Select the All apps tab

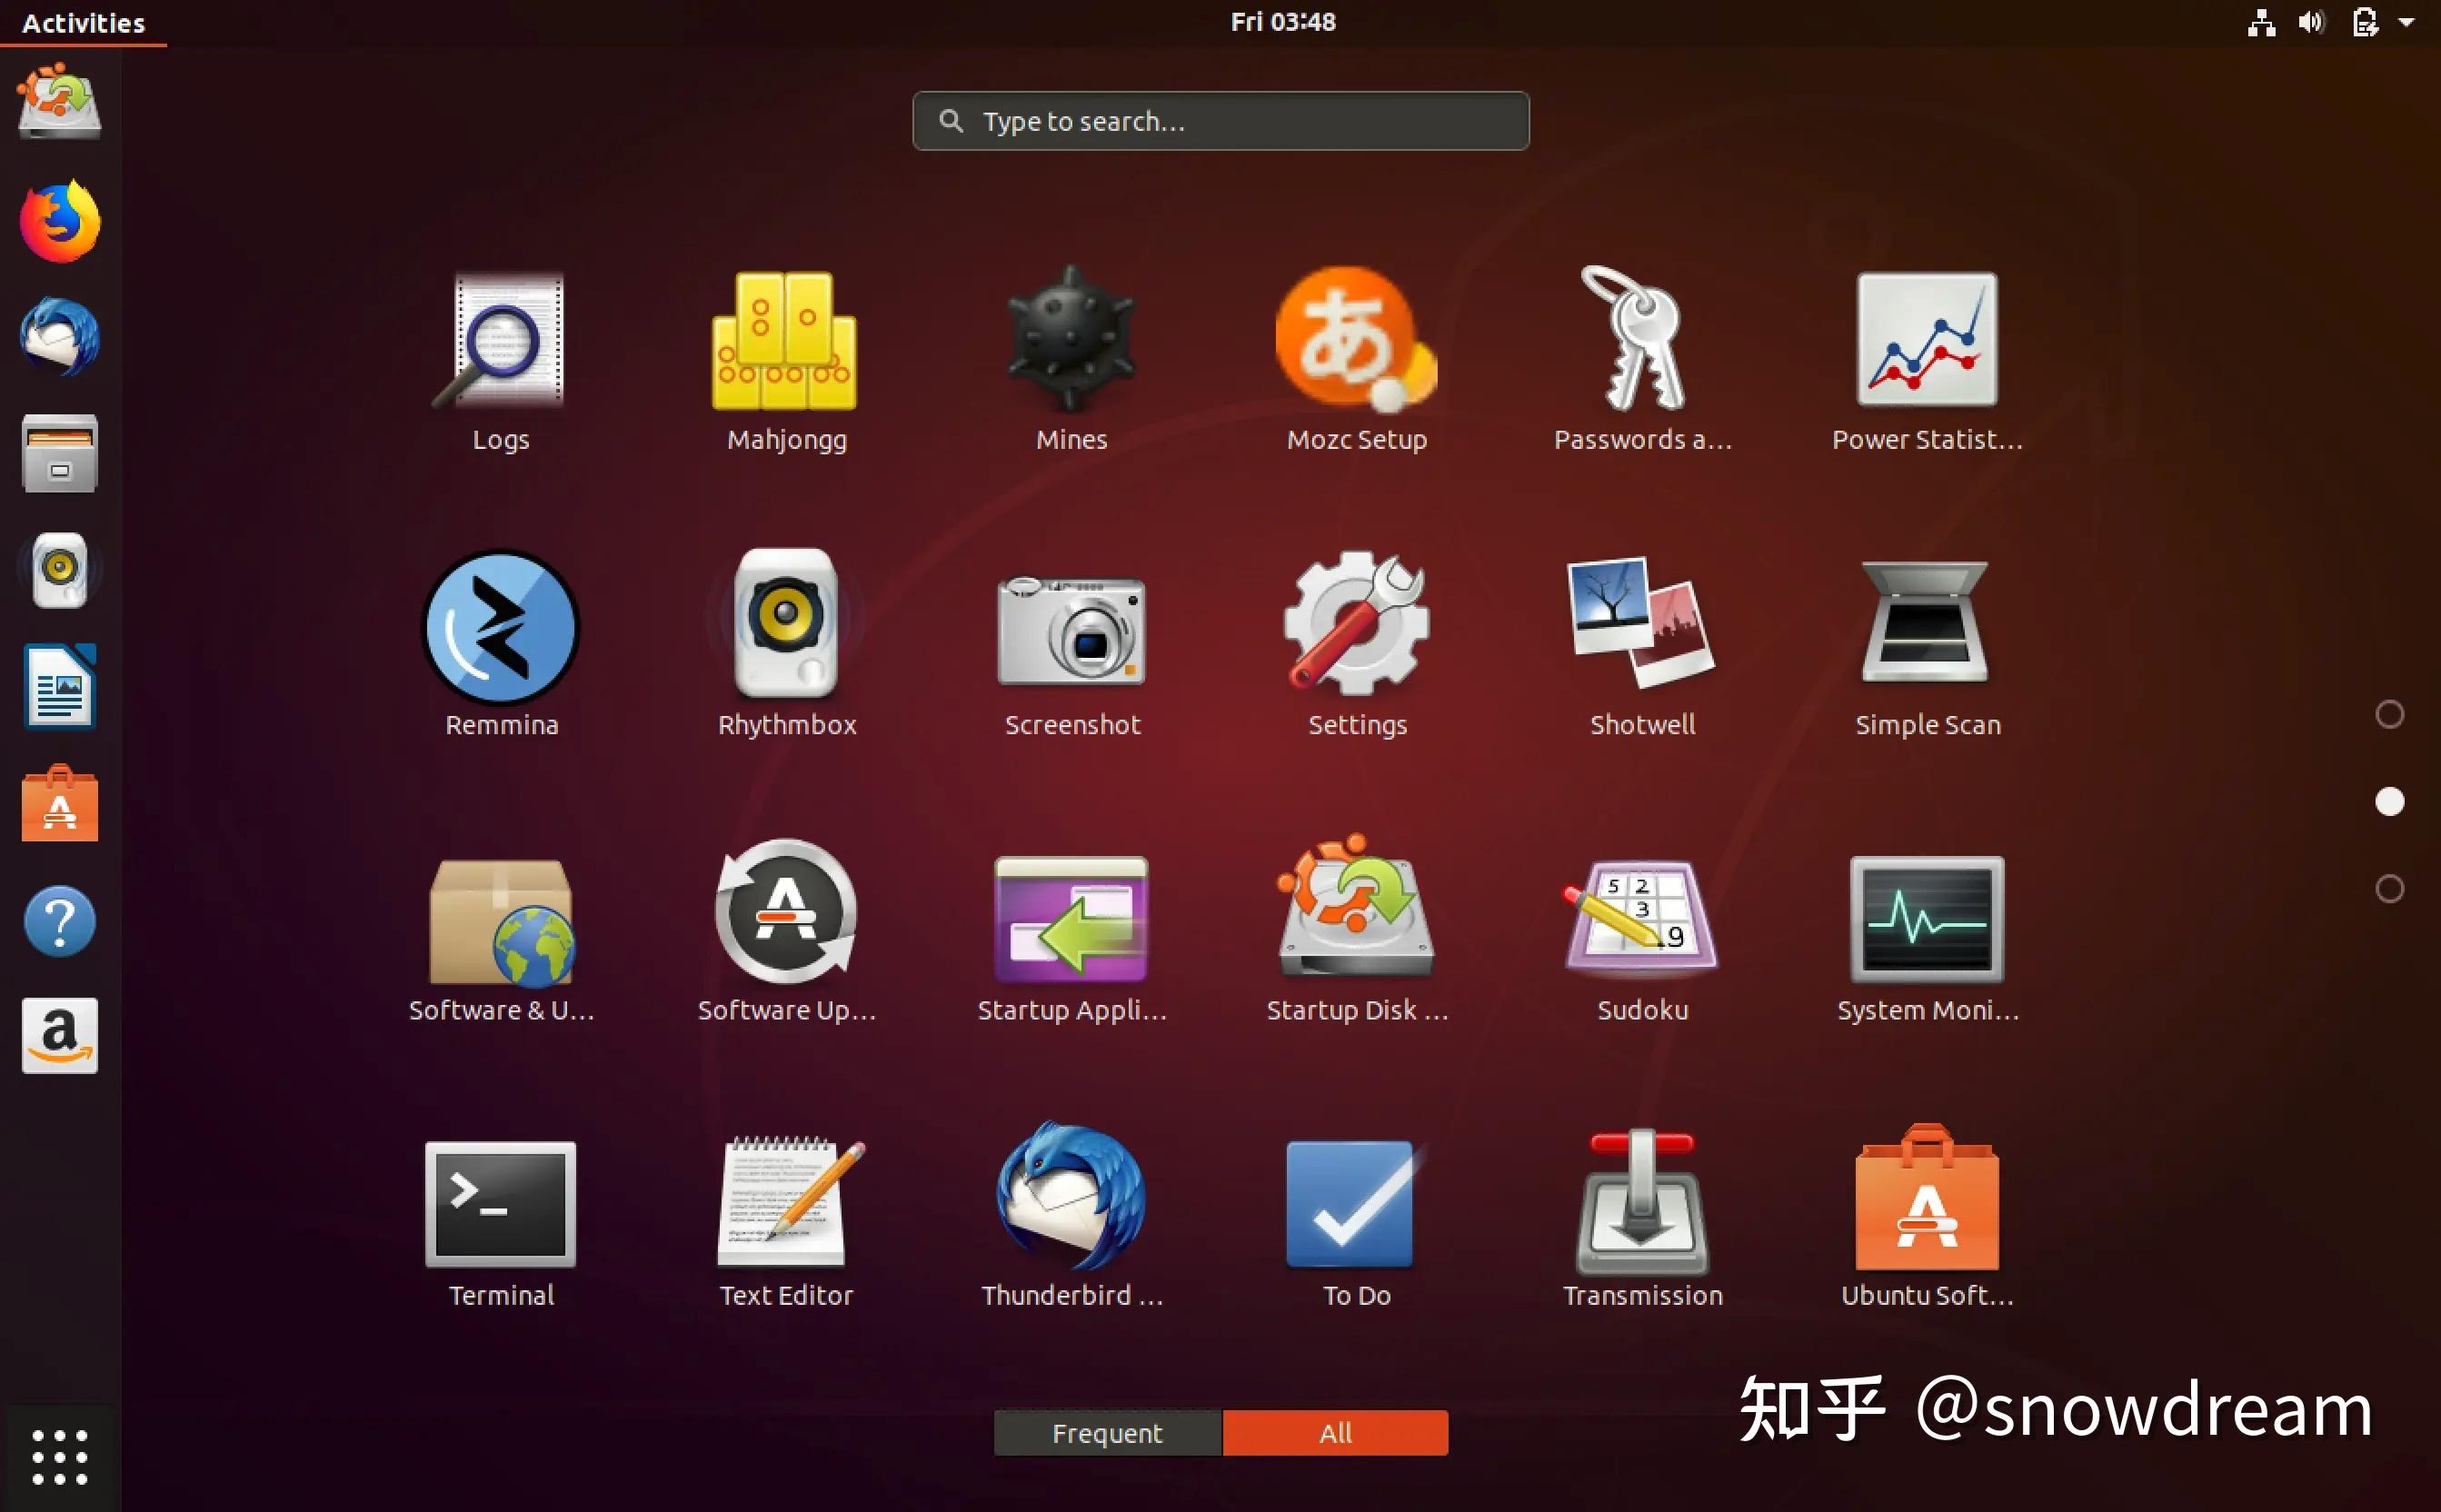point(1335,1433)
